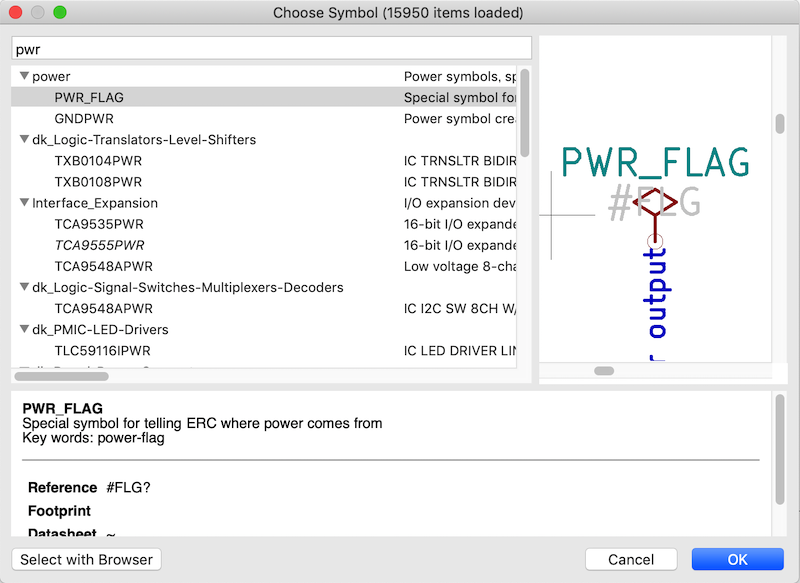The image size is (800, 583).
Task: Click the preview pane vertical scrollbar
Action: tap(780, 124)
